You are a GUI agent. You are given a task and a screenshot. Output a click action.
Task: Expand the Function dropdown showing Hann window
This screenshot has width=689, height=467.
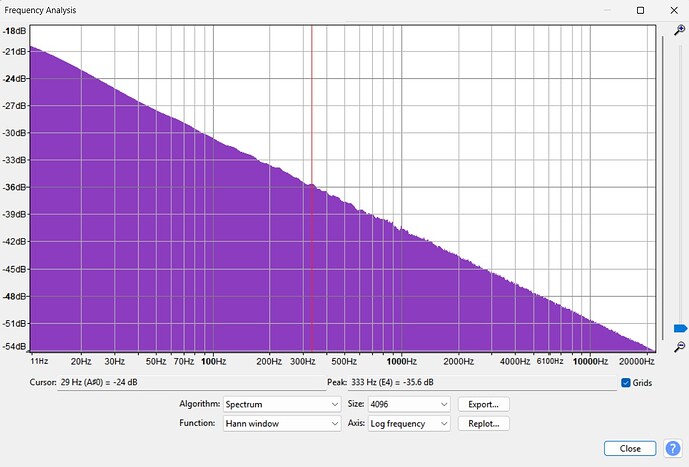(x=281, y=424)
